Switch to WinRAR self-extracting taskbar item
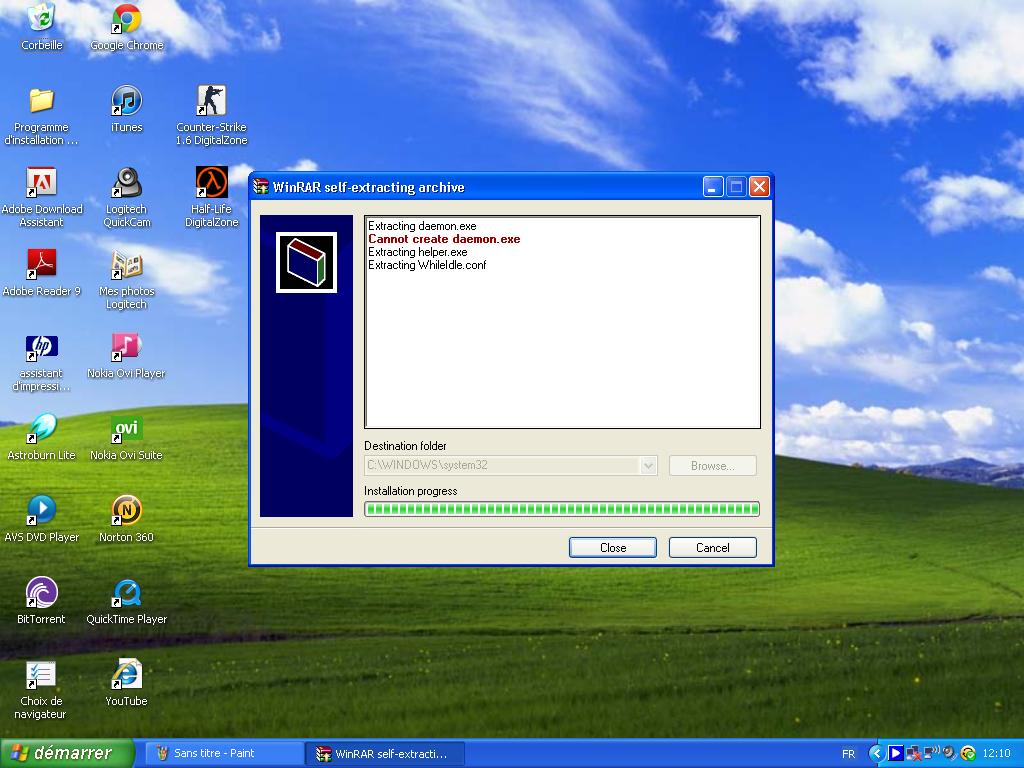This screenshot has height=768, width=1024. click(x=385, y=753)
